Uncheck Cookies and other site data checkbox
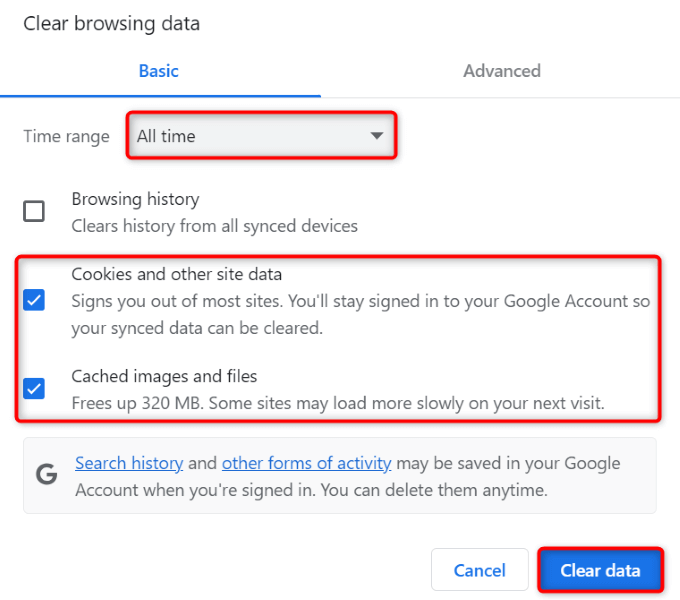680x600 pixels. pyautogui.click(x=34, y=300)
